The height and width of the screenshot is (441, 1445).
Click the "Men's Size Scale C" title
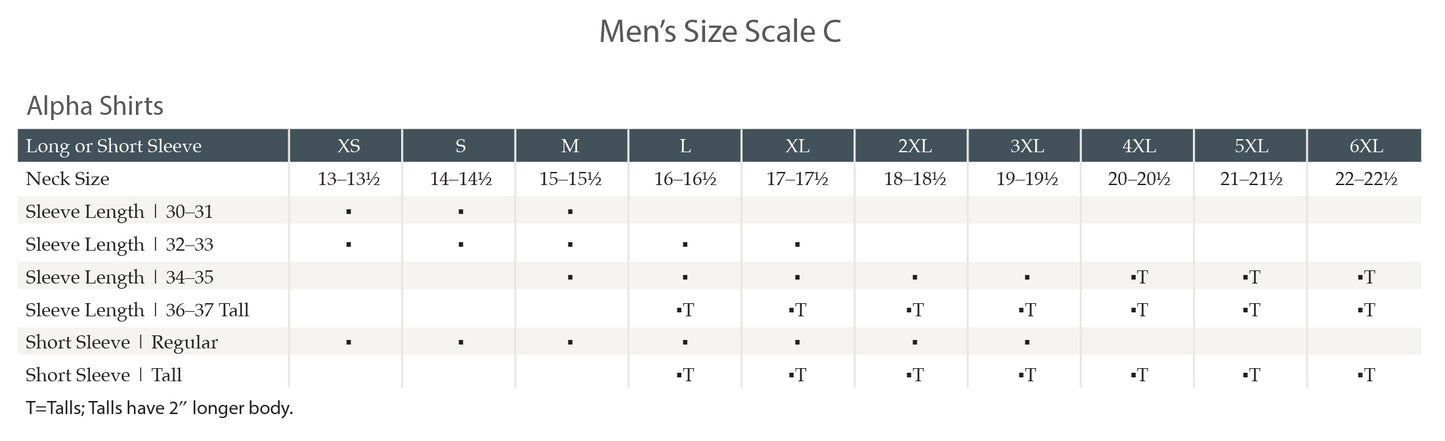coord(720,32)
